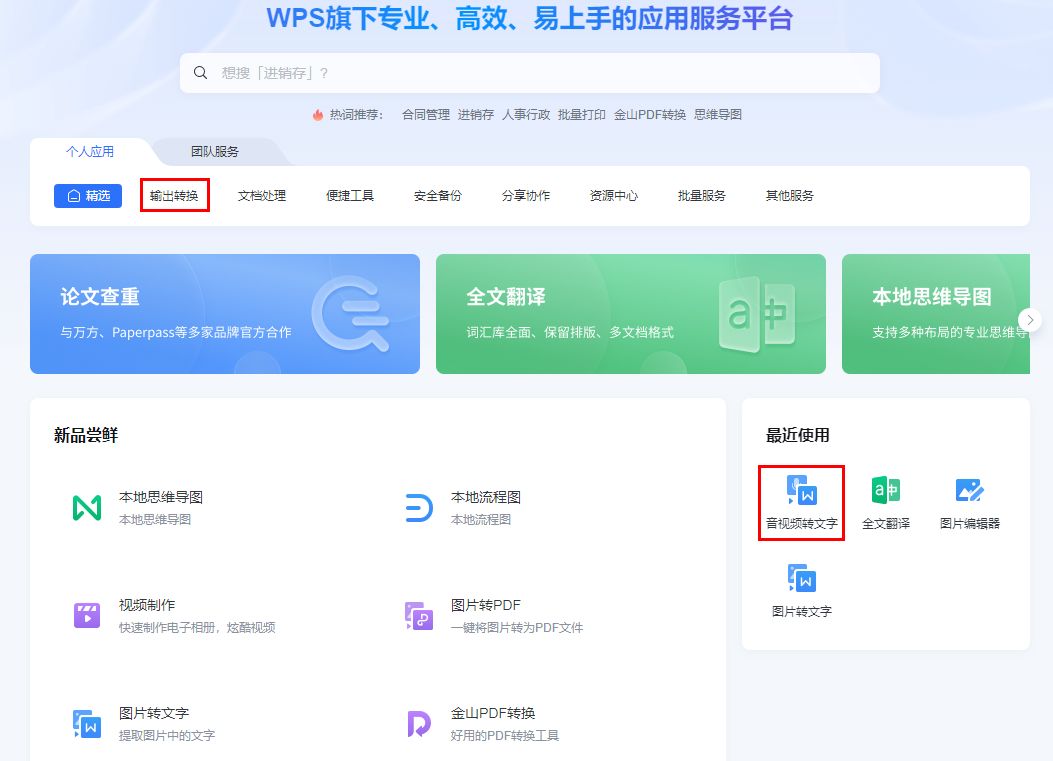Click hot keyword 合同管理
The height and width of the screenshot is (761, 1053).
click(426, 115)
